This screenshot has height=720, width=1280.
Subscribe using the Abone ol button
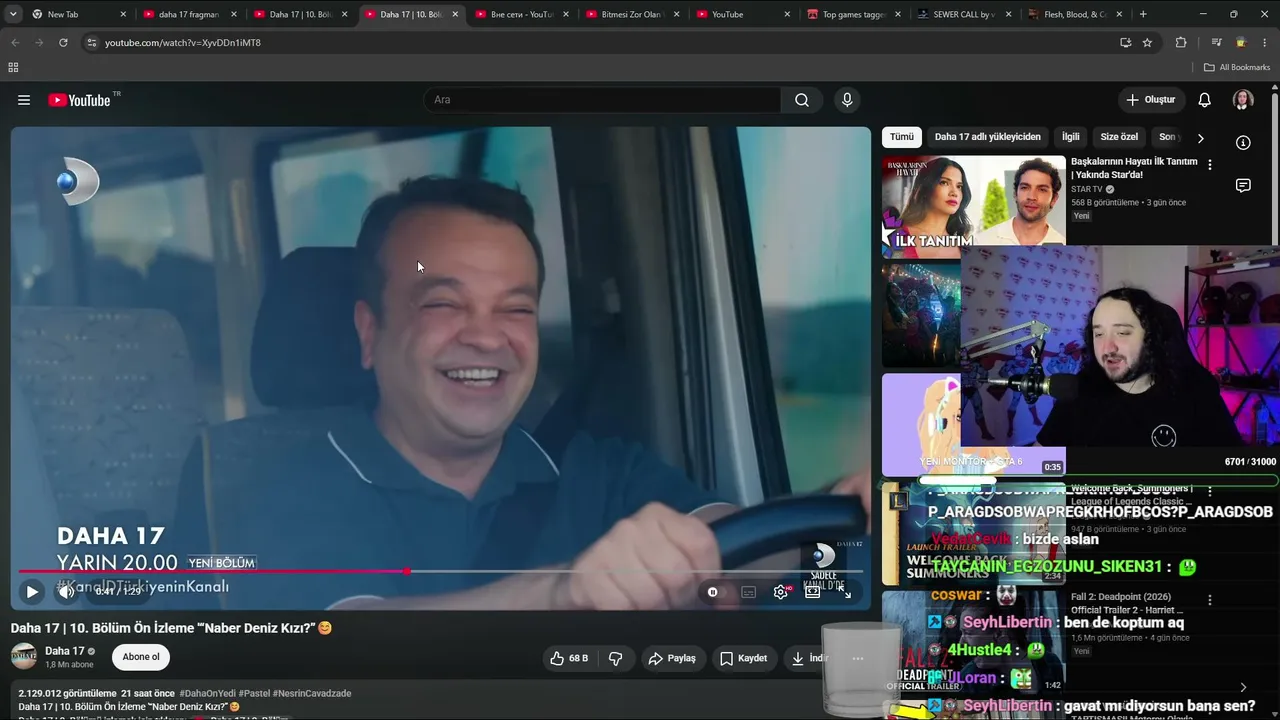pyautogui.click(x=141, y=657)
